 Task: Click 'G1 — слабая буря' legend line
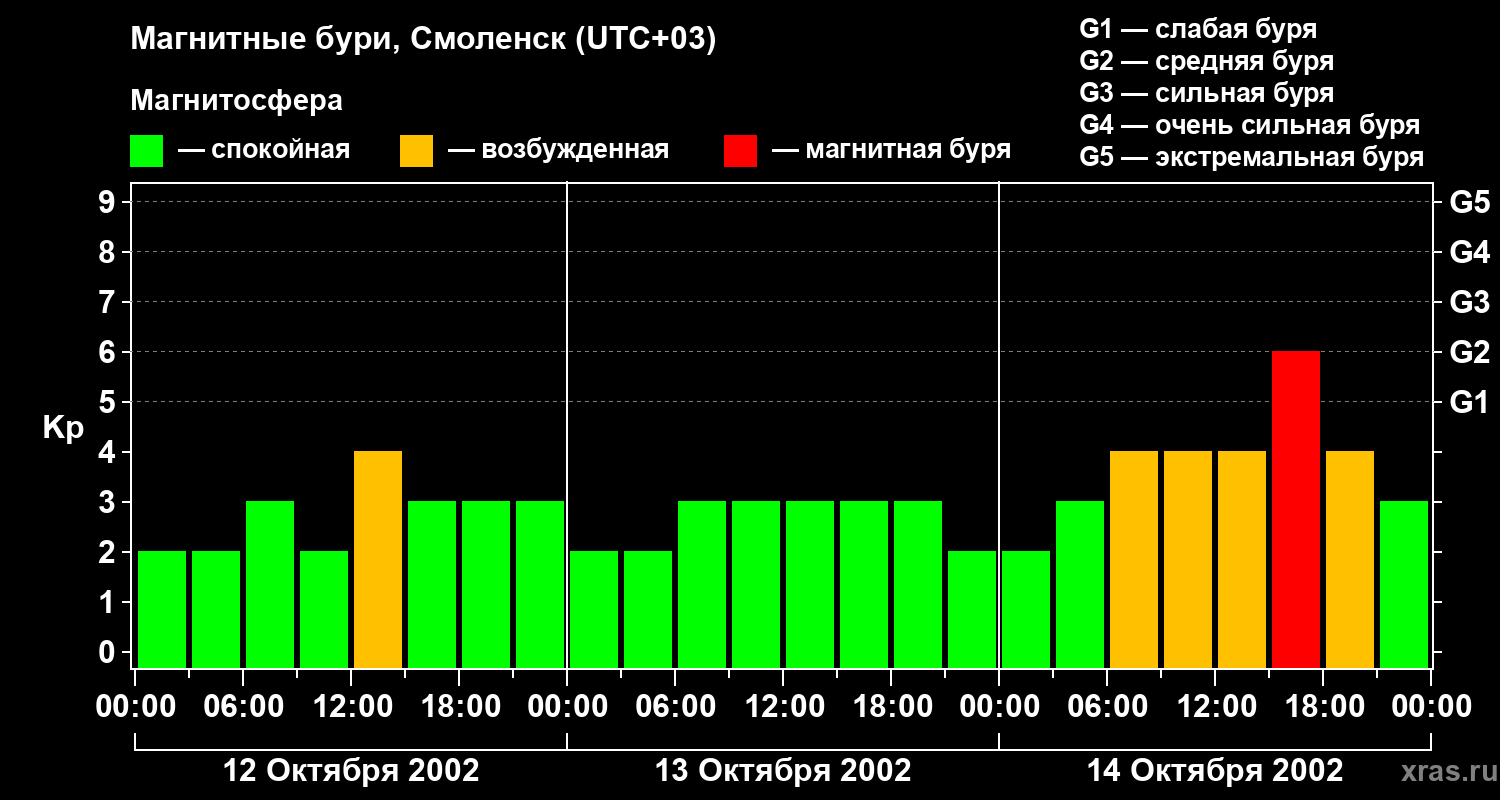point(1198,29)
